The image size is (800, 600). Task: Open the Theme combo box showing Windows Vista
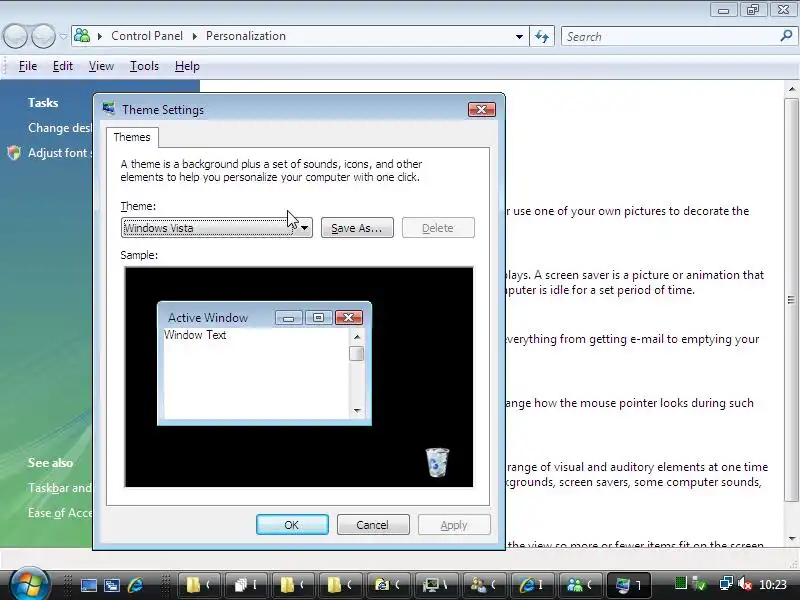tap(217, 228)
